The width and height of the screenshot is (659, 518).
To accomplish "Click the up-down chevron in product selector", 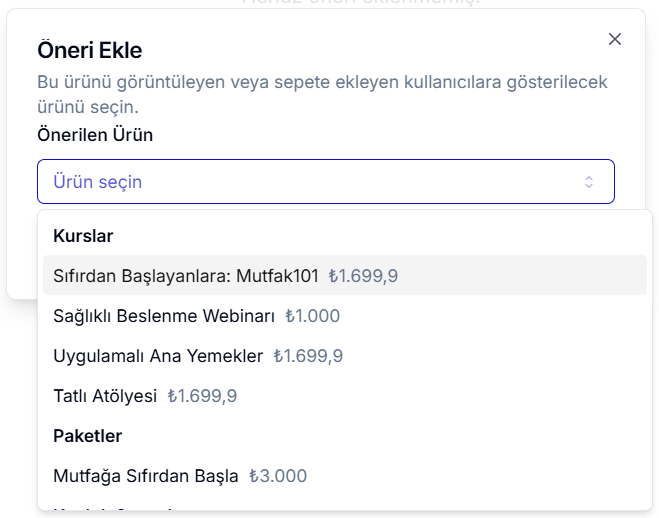I will coord(589,182).
